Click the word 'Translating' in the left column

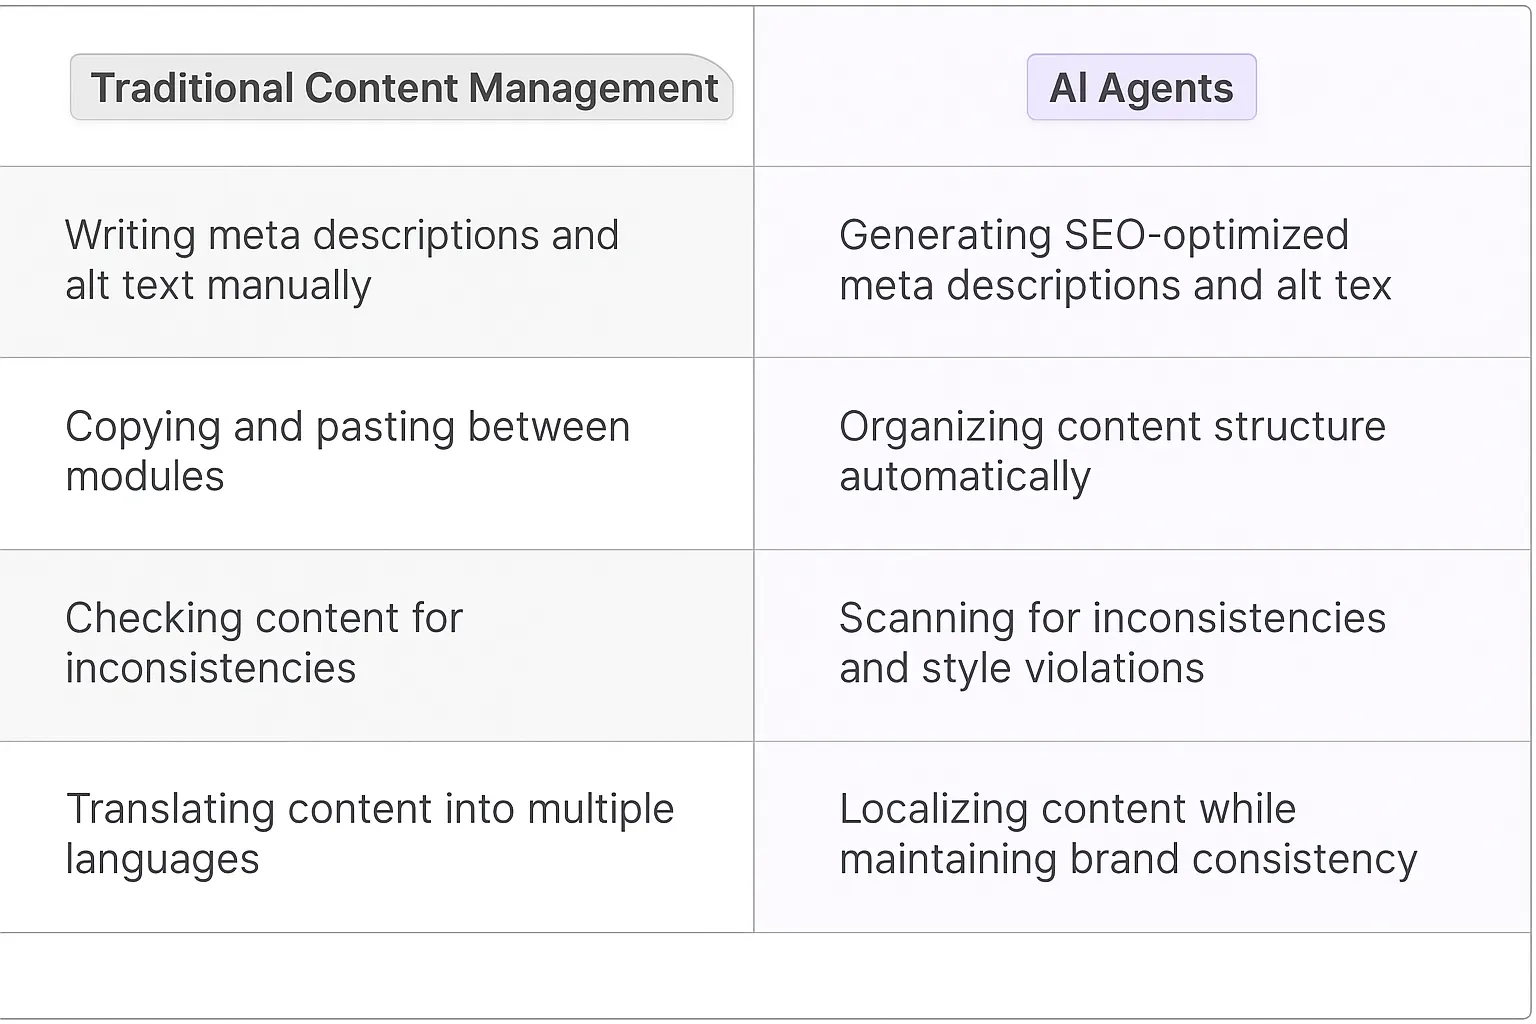[169, 809]
